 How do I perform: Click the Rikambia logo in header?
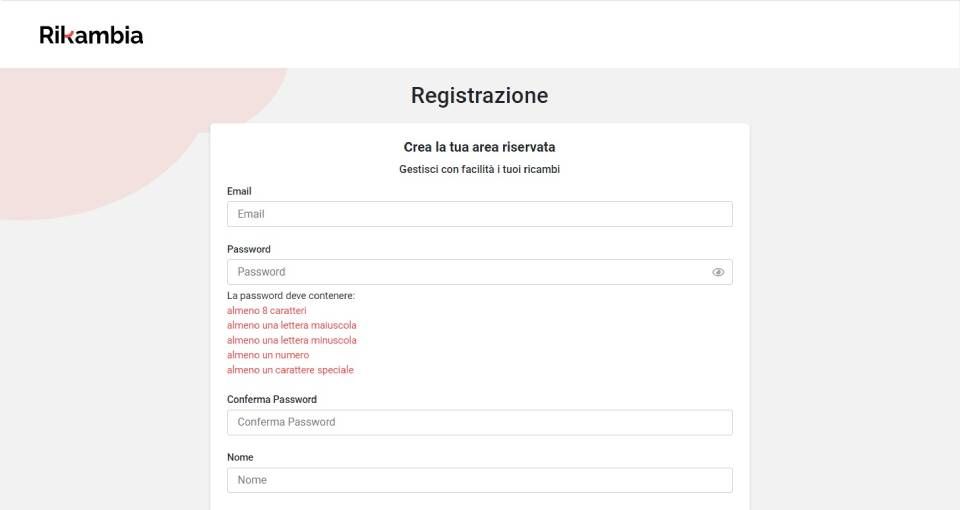tap(91, 35)
